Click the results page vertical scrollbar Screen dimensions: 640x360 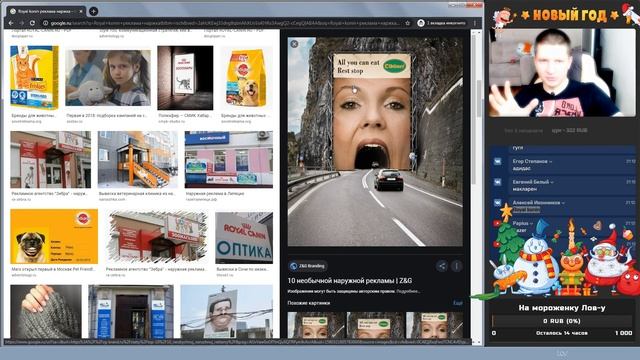point(479,98)
